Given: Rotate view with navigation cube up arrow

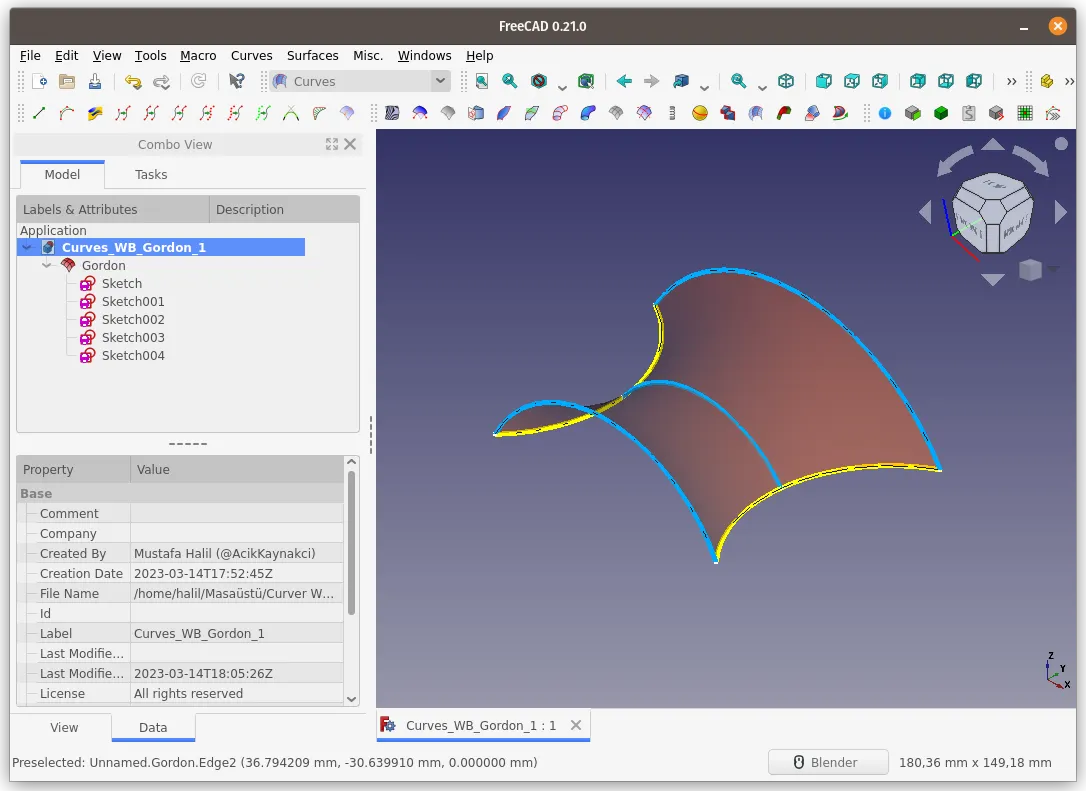Looking at the screenshot, I should 992,144.
